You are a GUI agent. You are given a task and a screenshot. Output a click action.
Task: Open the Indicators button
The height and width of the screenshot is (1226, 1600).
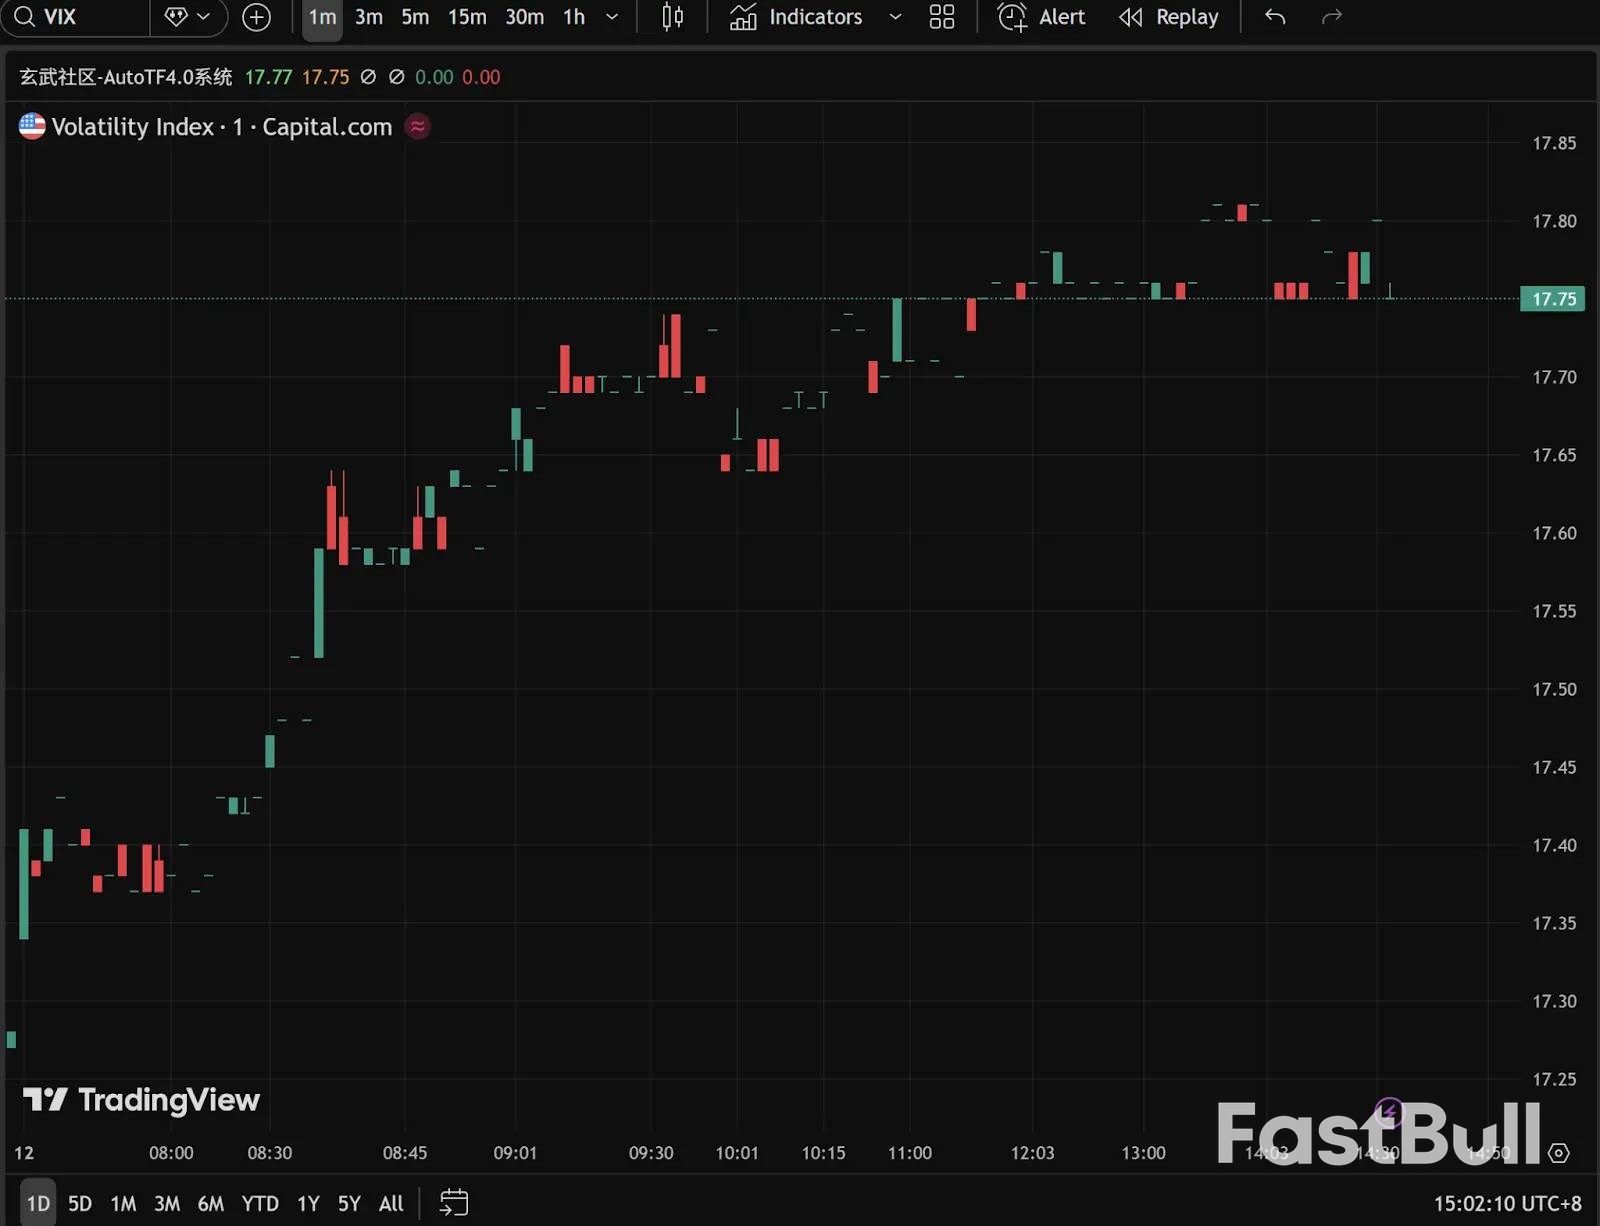(796, 17)
